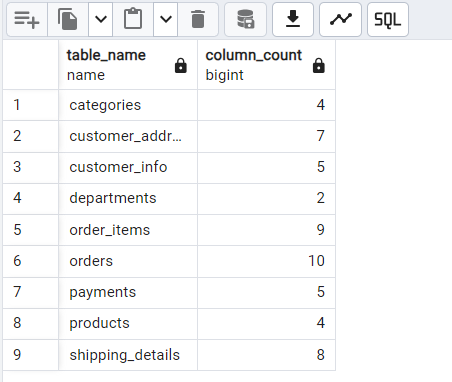The image size is (452, 382).
Task: Click the customer_info cell
Action: pos(128,167)
